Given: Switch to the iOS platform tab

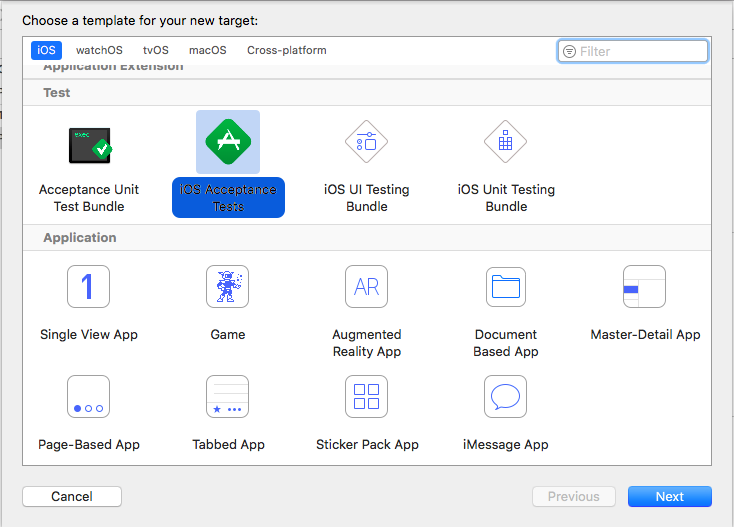Looking at the screenshot, I should 46,50.
